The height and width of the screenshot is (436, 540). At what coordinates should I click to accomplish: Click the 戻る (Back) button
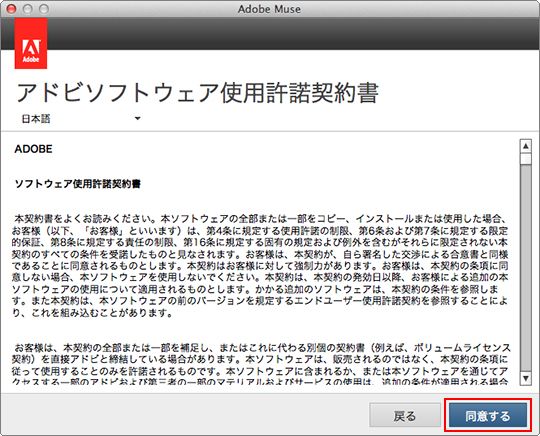(x=405, y=415)
